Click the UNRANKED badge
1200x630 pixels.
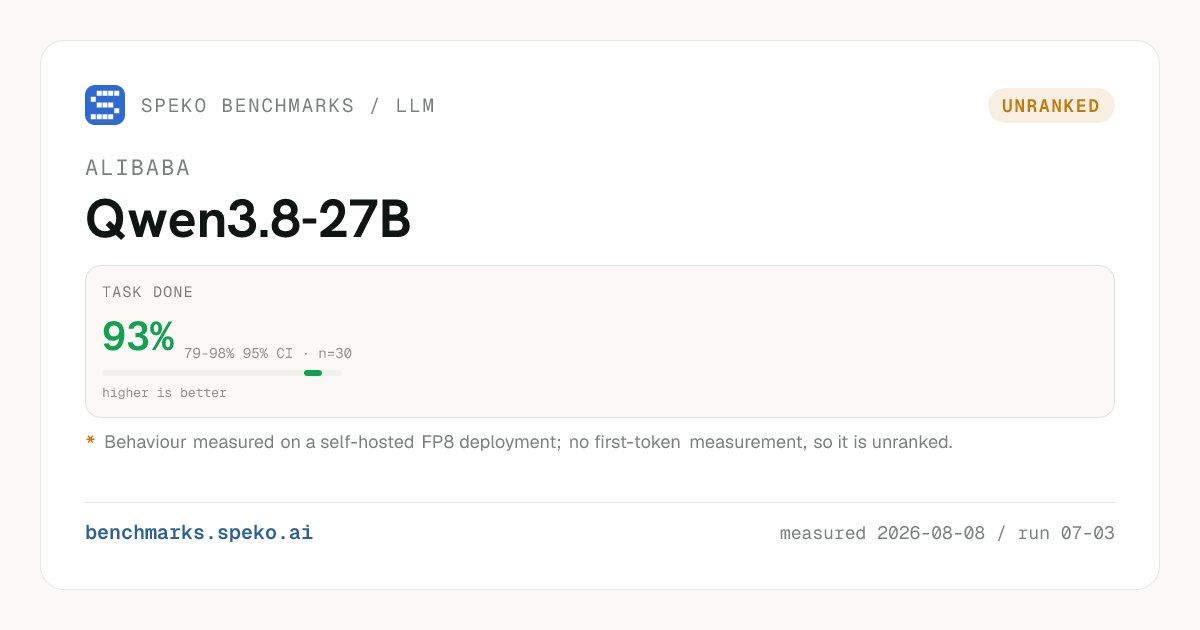tap(1051, 106)
